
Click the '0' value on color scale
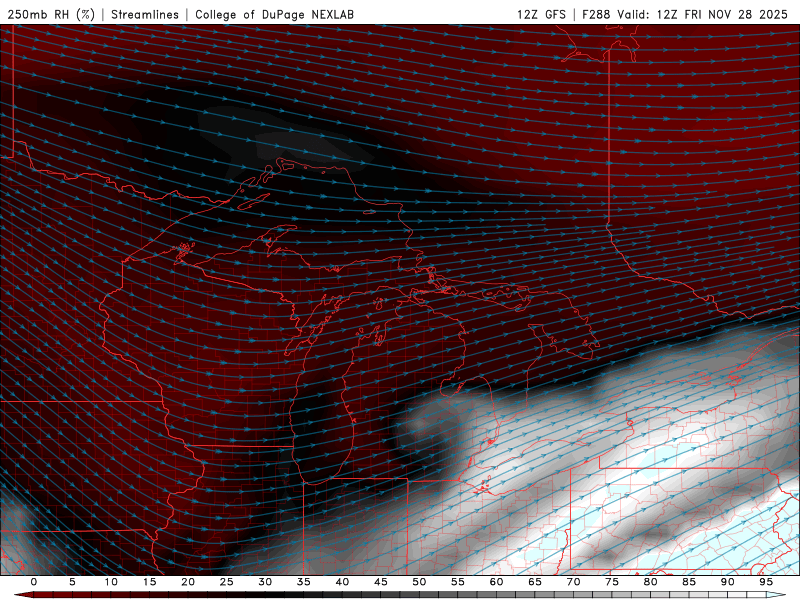coord(34,582)
